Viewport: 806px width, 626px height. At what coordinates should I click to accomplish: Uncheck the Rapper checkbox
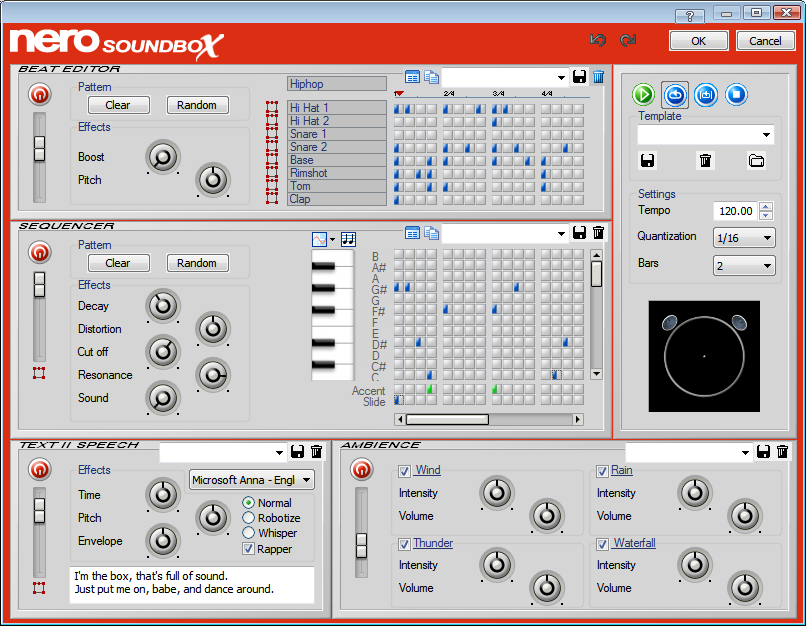(249, 549)
